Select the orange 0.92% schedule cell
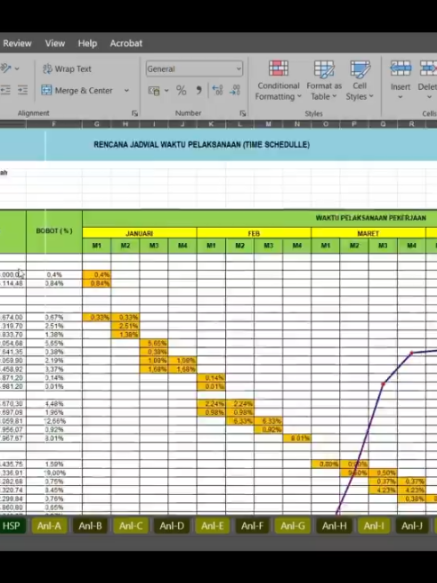This screenshot has width=437, height=583. tap(268, 430)
